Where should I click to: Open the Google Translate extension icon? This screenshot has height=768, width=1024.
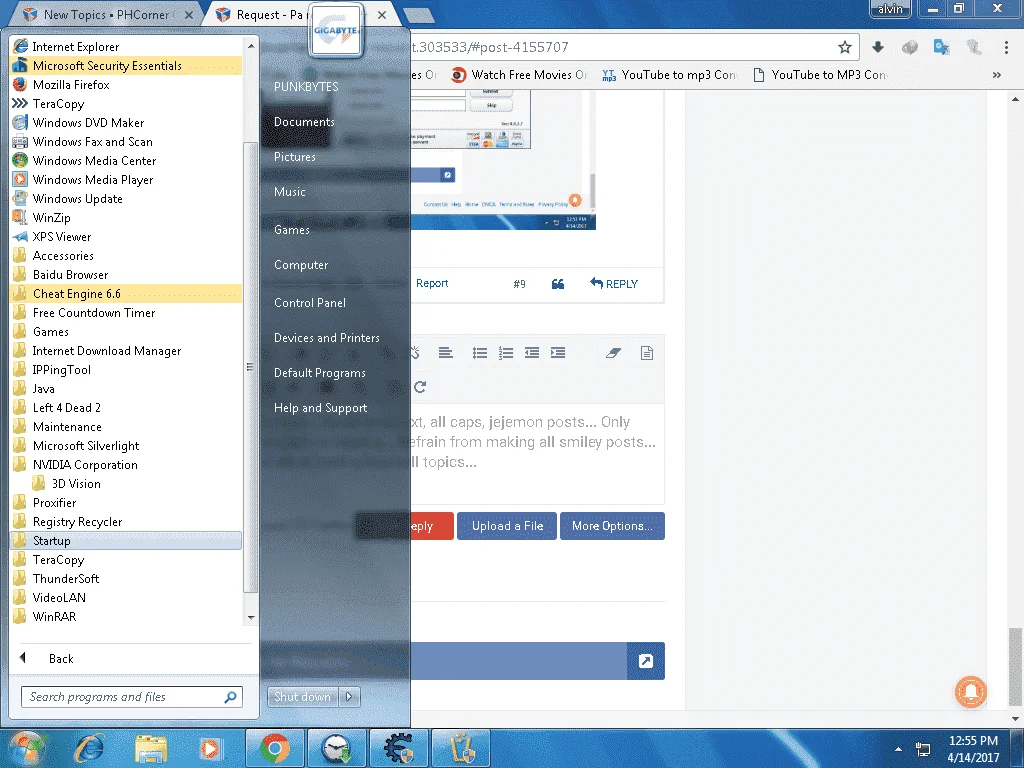(941, 47)
